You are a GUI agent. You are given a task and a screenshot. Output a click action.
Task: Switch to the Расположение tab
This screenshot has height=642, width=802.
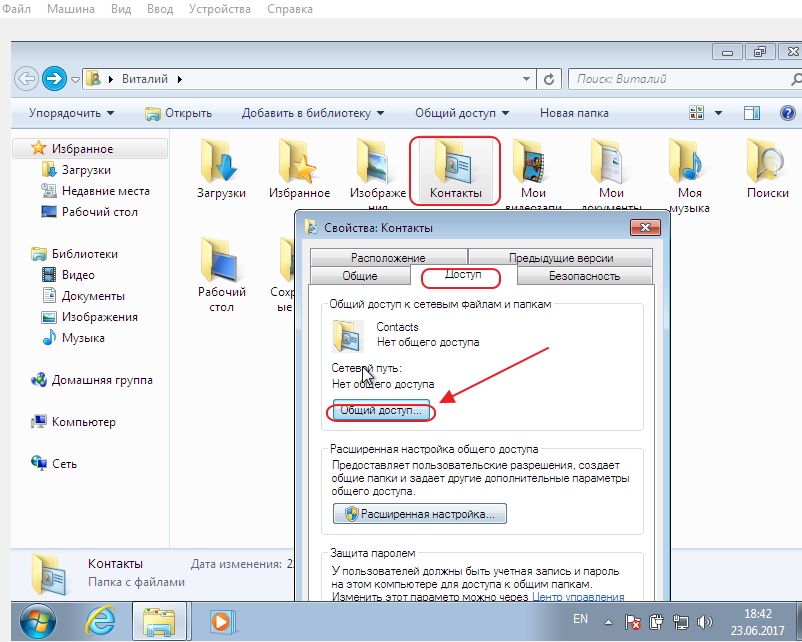tap(388, 257)
